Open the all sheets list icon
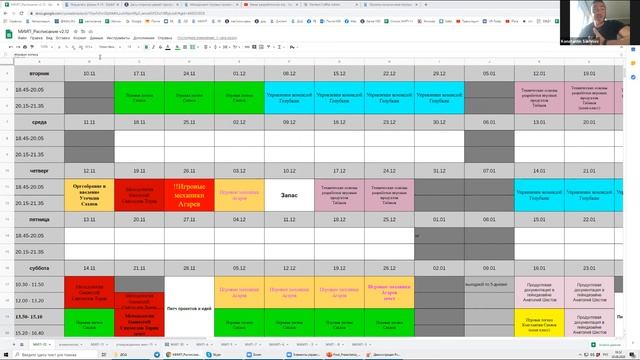Viewport: 640px width, 360px height. [22, 344]
